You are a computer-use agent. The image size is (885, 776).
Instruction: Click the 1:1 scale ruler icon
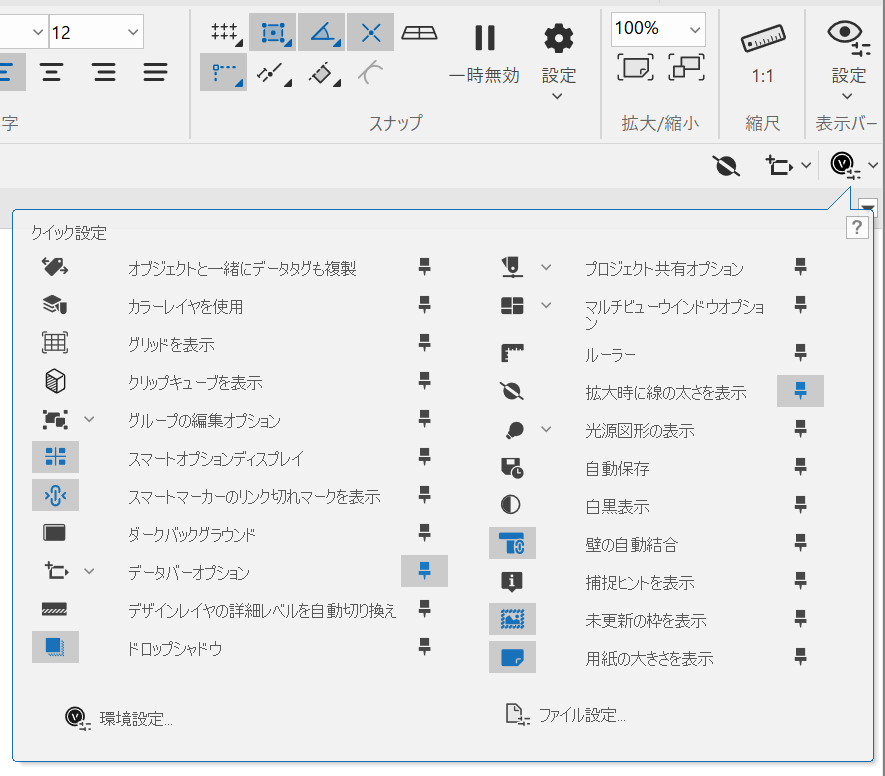click(763, 40)
